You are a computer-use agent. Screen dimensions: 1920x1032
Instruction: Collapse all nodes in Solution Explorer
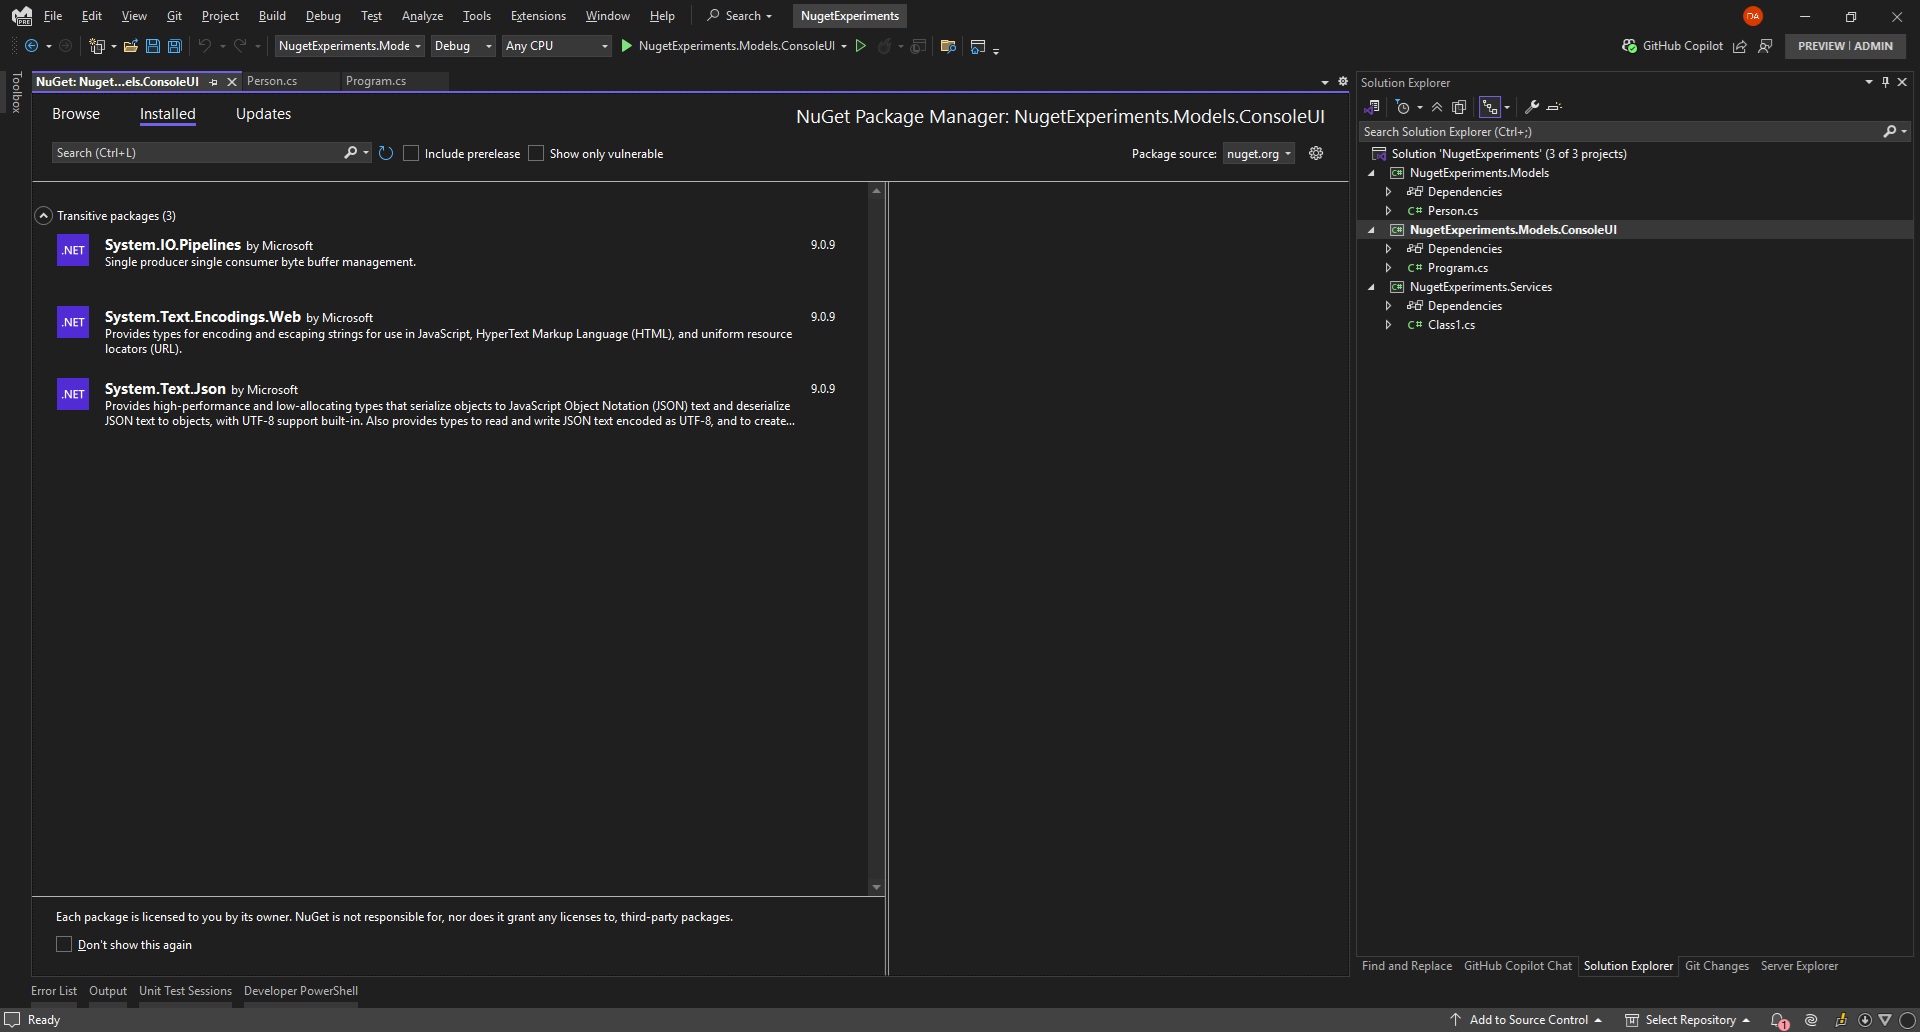point(1437,107)
